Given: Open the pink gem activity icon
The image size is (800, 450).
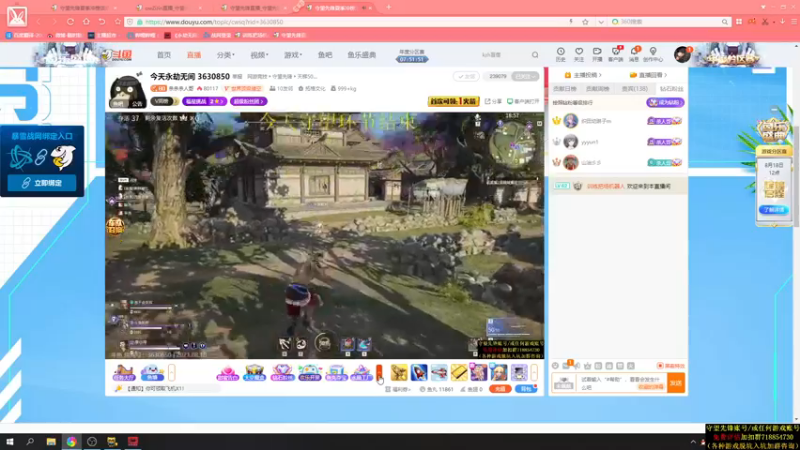Looking at the screenshot, I should pos(228,373).
